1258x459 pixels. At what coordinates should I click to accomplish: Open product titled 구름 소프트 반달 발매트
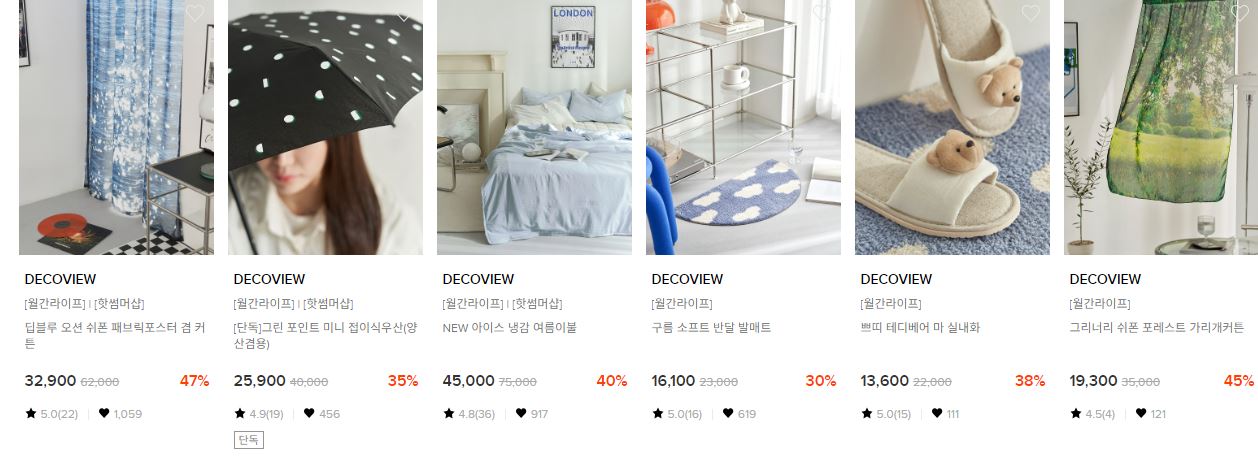coord(711,327)
